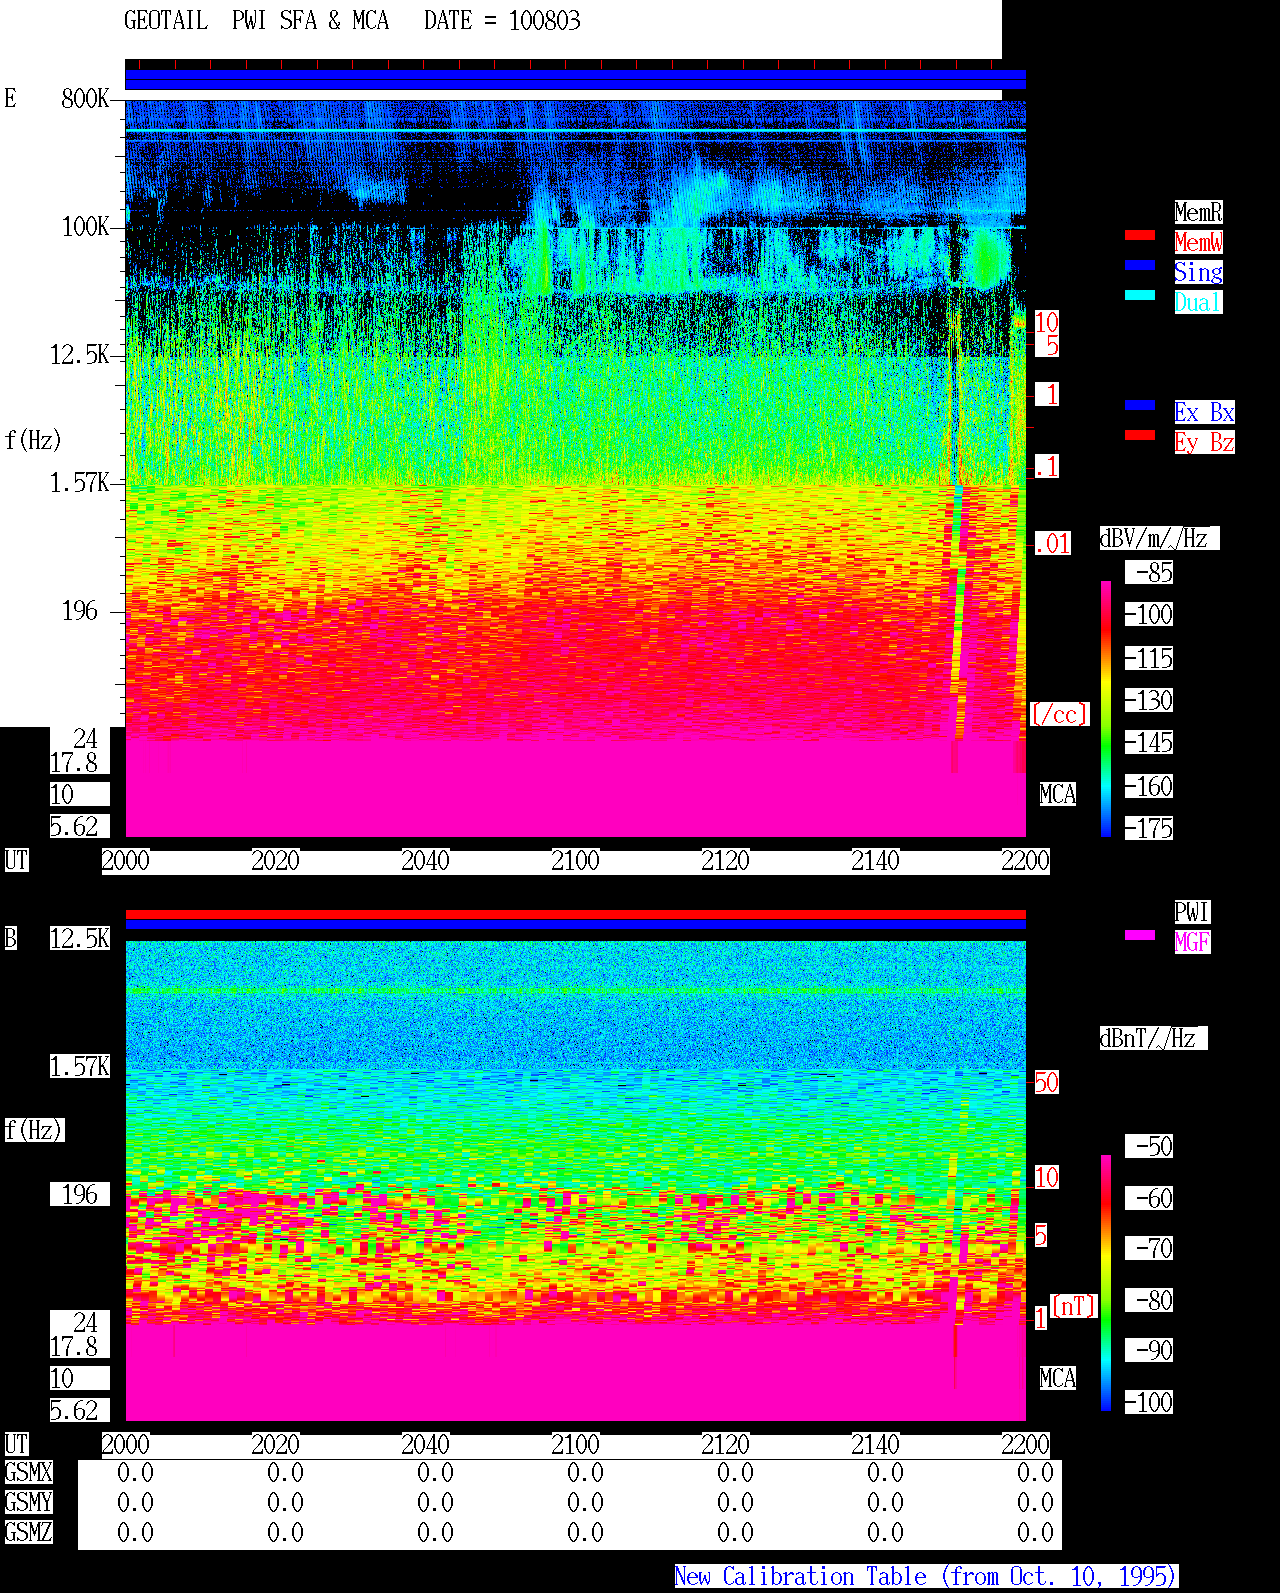Click the red .1 density tick label
The width and height of the screenshot is (1280, 1593).
1047,466
